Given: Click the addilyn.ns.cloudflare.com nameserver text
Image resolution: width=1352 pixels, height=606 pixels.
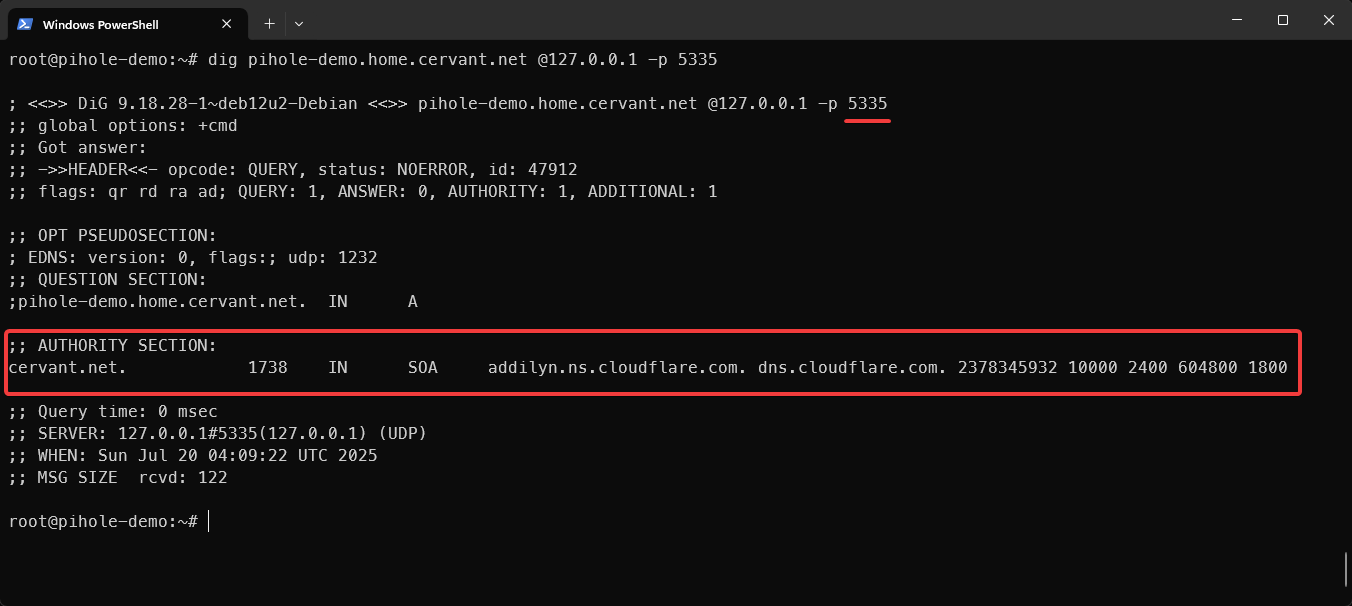Looking at the screenshot, I should click(617, 368).
